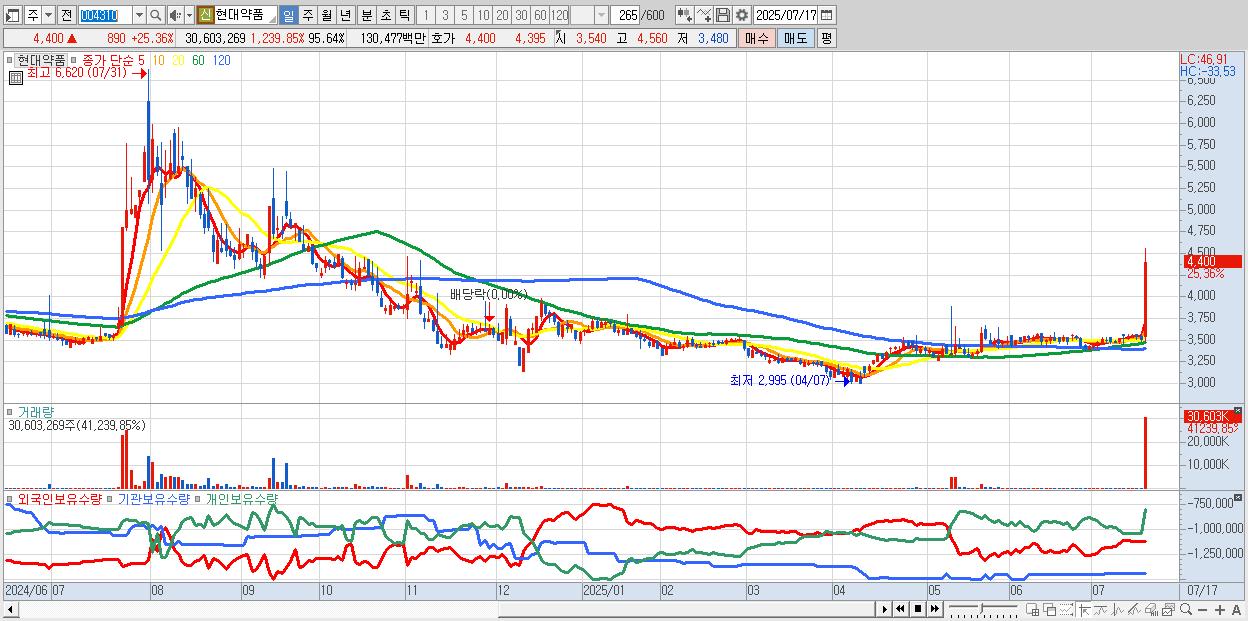Choose the 10 interval button

pyautogui.click(x=483, y=15)
